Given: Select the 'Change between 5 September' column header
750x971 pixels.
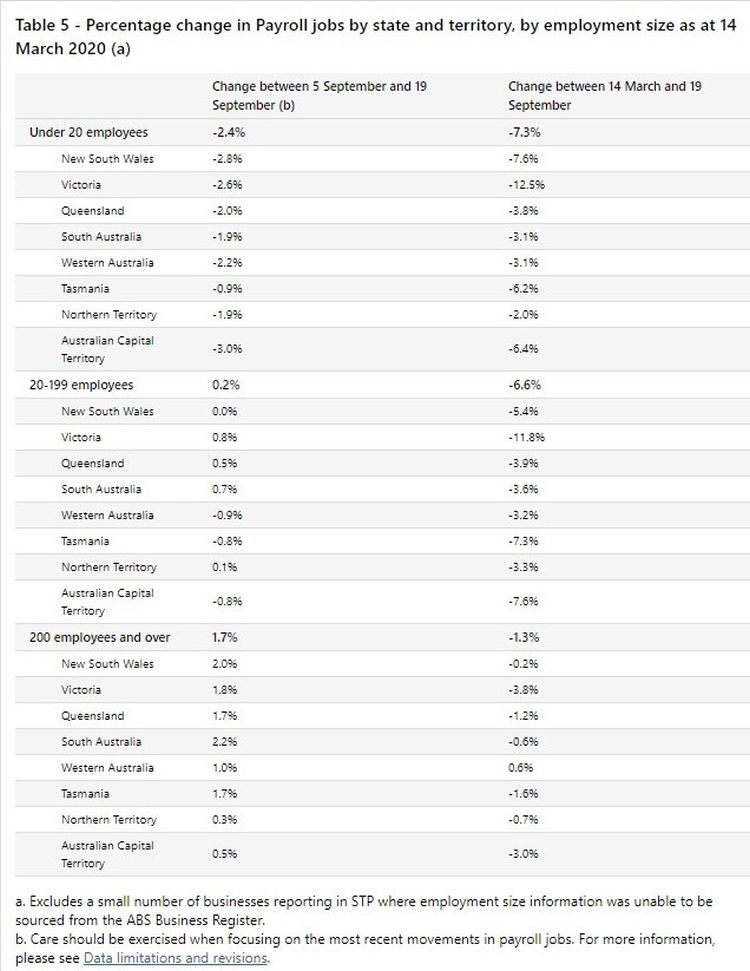Looking at the screenshot, I should tap(319, 95).
